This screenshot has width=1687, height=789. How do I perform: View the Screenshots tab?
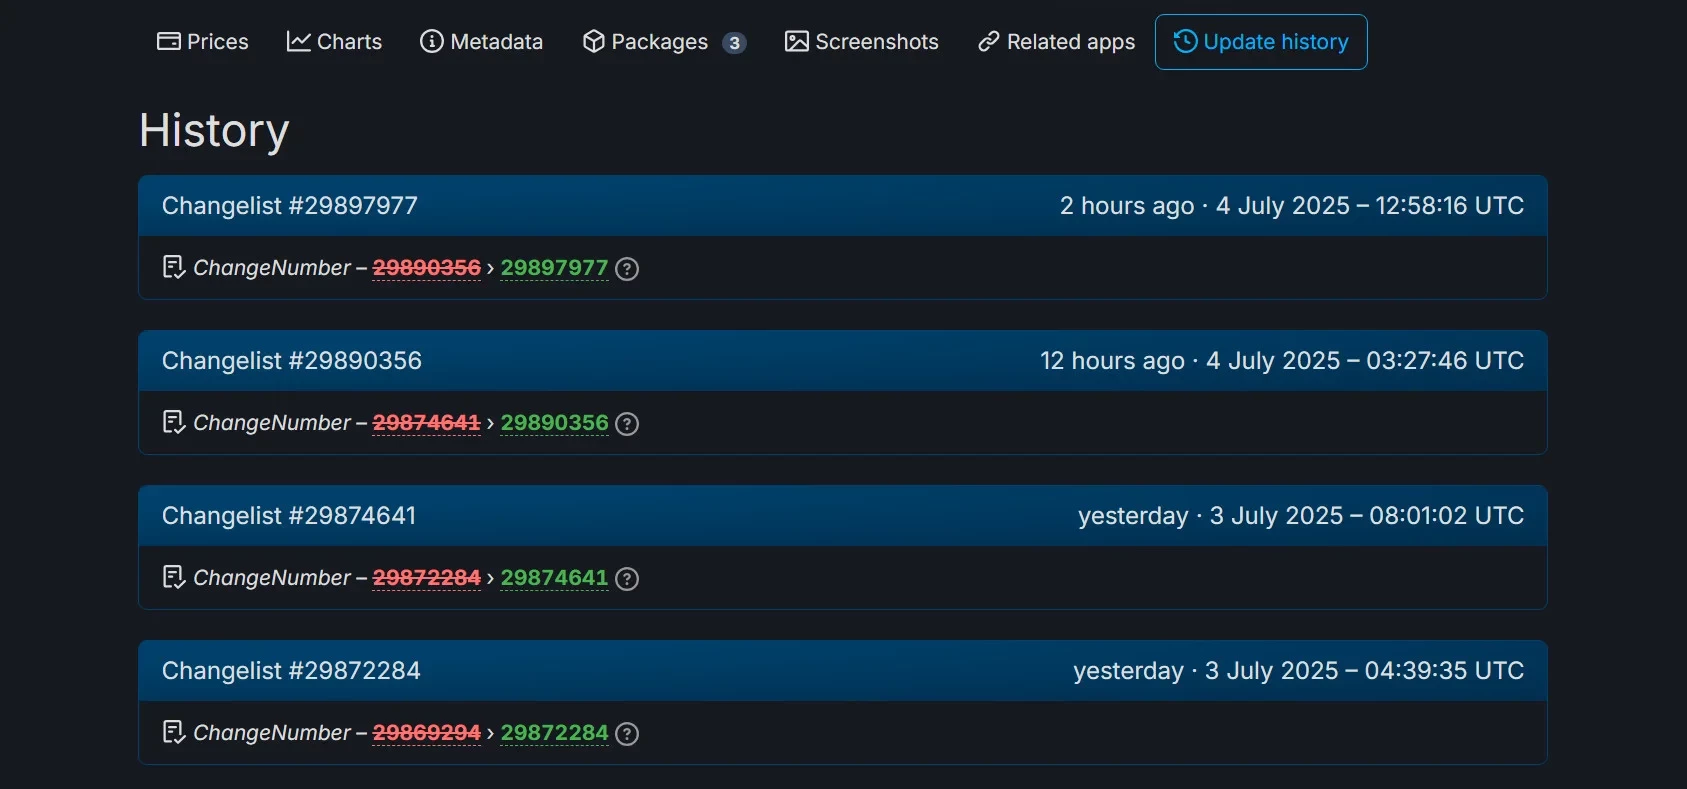pos(862,42)
